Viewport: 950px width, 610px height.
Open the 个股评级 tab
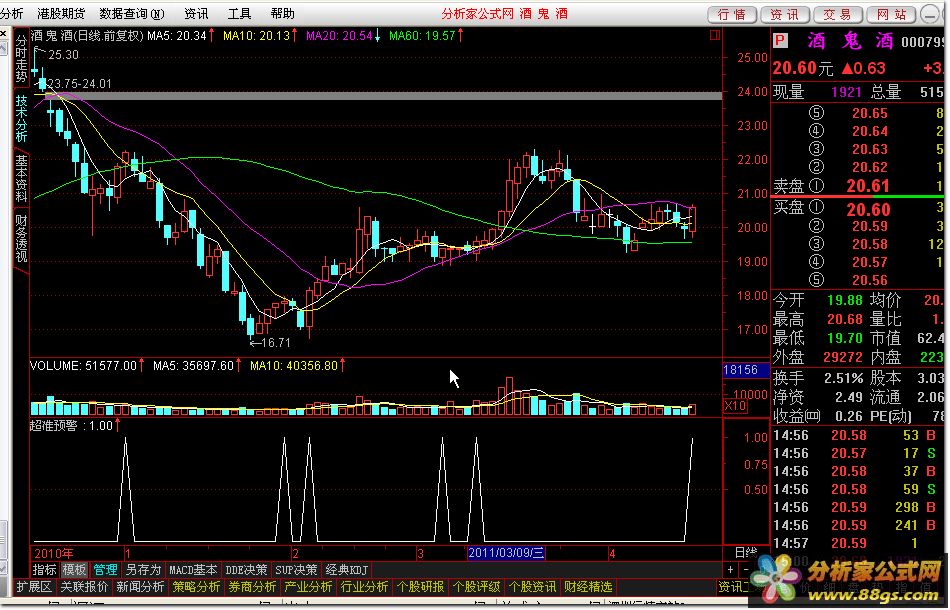(476, 587)
